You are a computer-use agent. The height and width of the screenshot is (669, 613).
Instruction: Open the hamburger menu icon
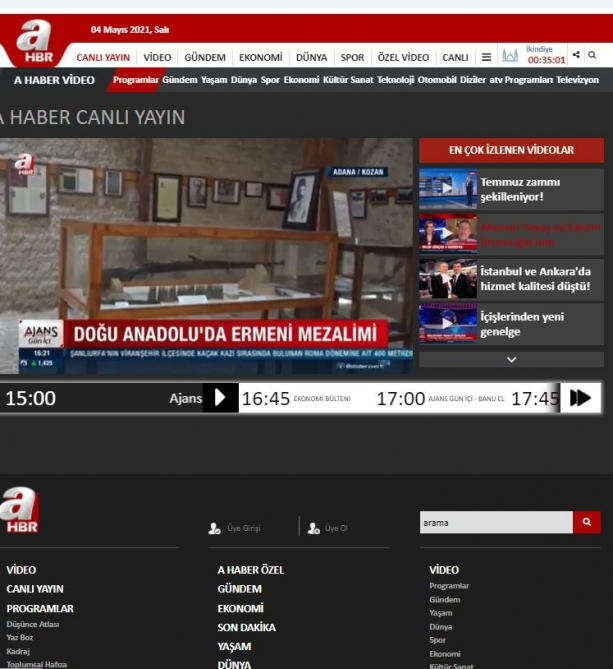tap(486, 57)
